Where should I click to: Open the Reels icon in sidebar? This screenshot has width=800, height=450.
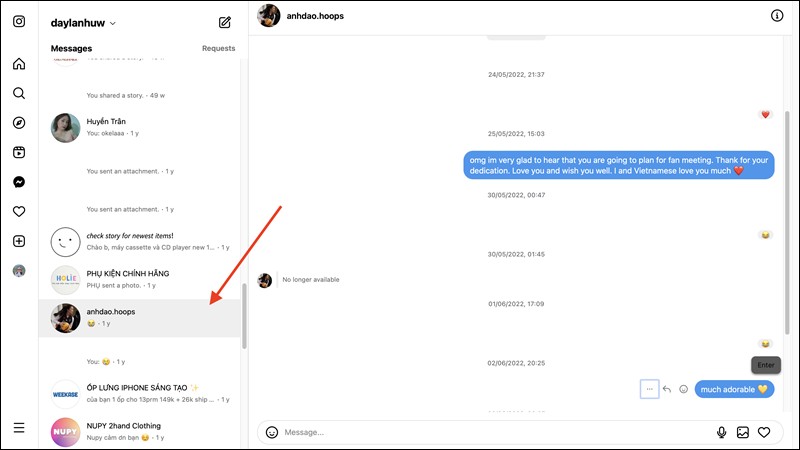(19, 153)
